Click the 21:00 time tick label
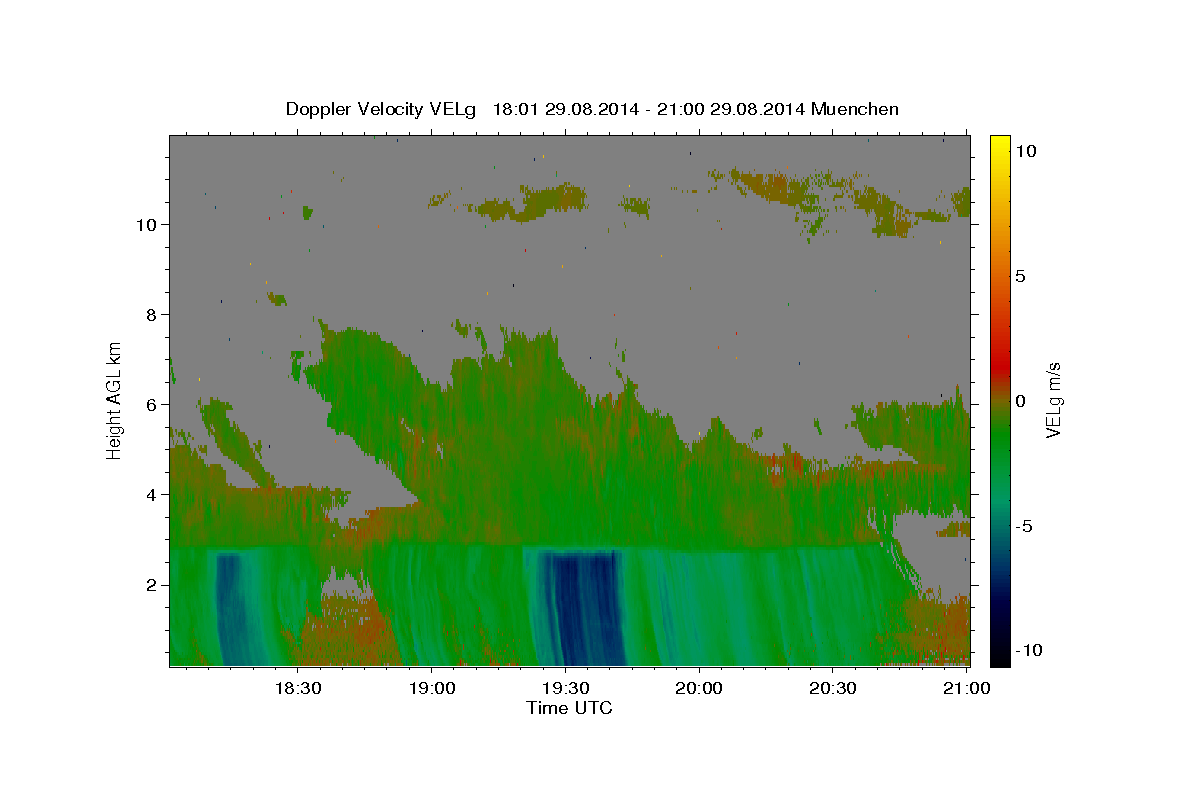 [965, 688]
